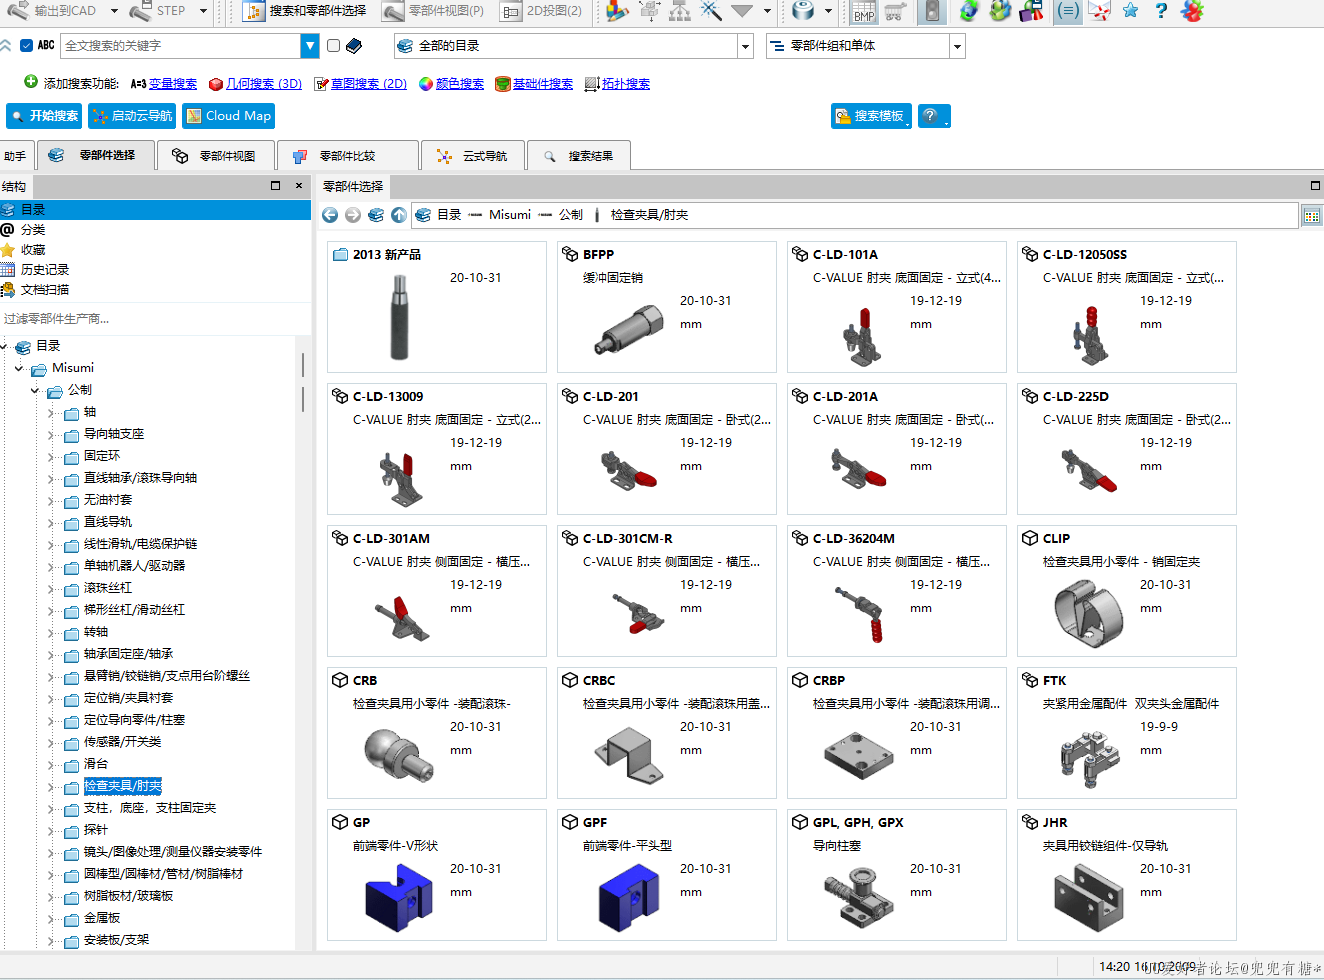
Task: Click the help question mark toolbar icon
Action: [1160, 11]
